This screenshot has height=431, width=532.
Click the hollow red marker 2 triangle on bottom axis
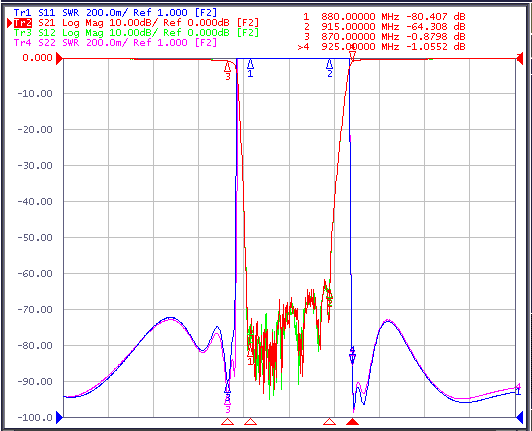329,421
